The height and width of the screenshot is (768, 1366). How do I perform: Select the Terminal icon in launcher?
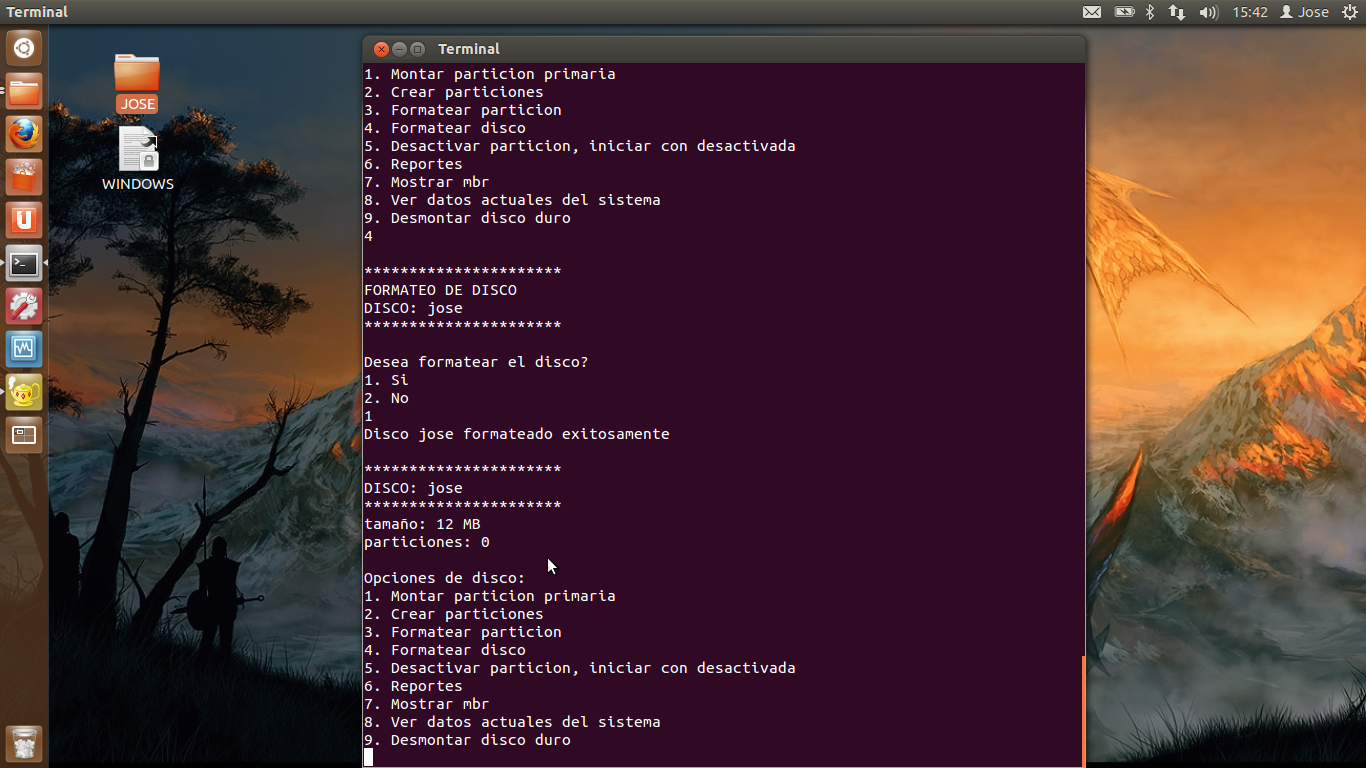(24, 264)
